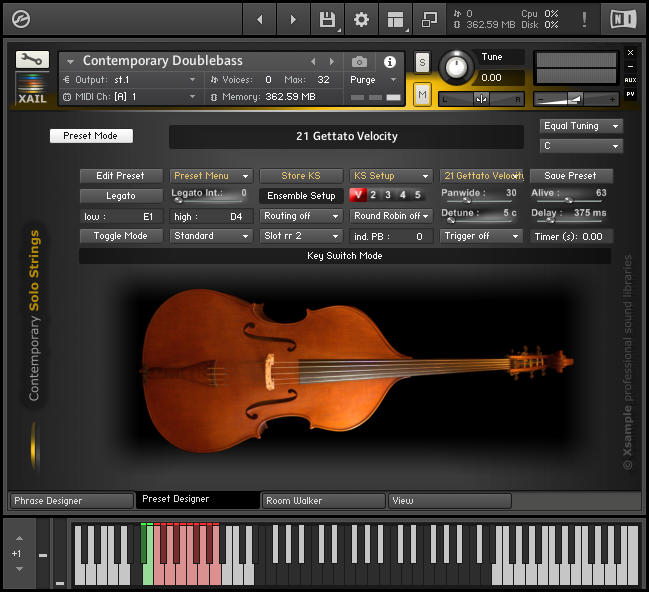The height and width of the screenshot is (592, 649).
Task: Open the Equal Tuning dropdown
Action: point(581,126)
